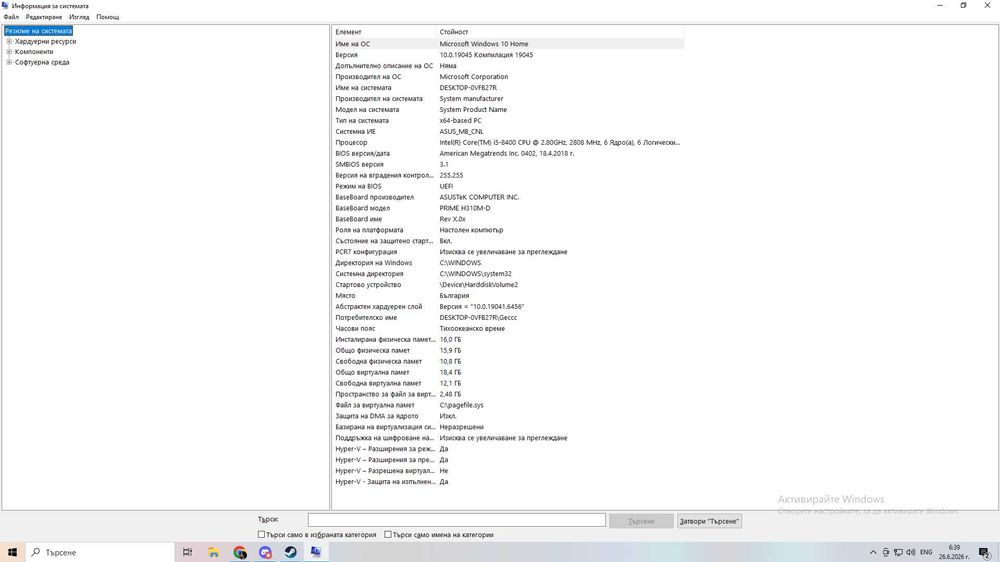Screen dimensions: 1000x562
Task: Select the 'Версия' row
Action: (508, 55)
